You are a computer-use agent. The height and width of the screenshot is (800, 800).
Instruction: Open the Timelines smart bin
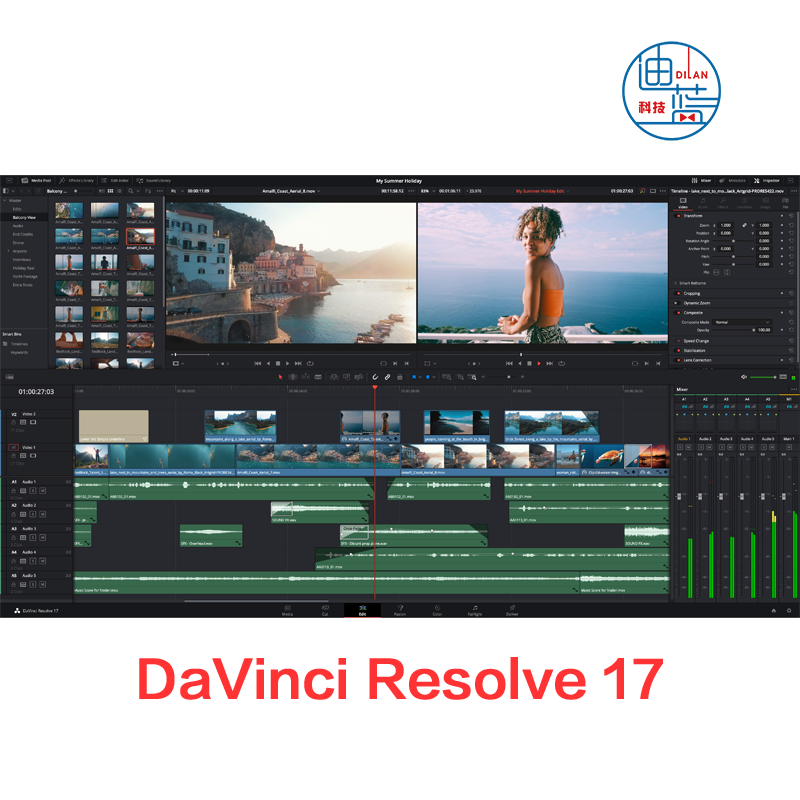tap(19, 344)
